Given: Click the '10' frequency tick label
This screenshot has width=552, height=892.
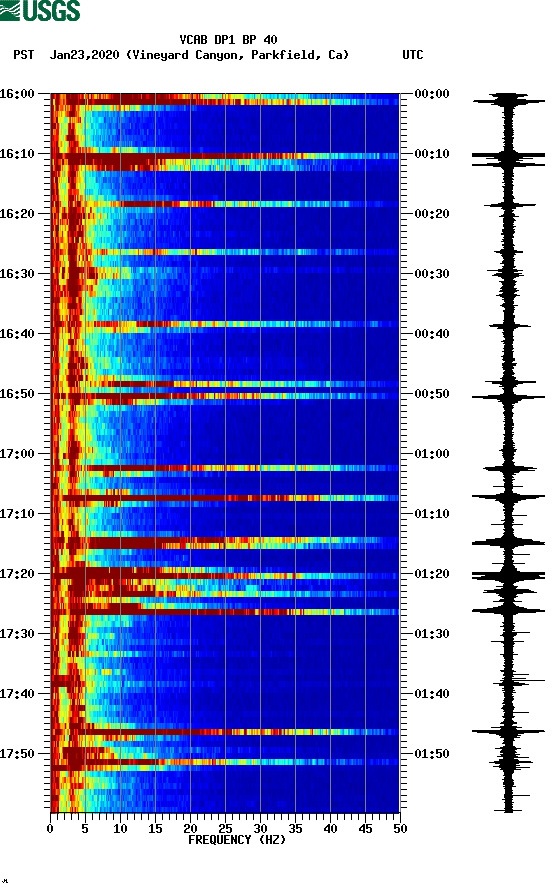Looking at the screenshot, I should point(120,829).
